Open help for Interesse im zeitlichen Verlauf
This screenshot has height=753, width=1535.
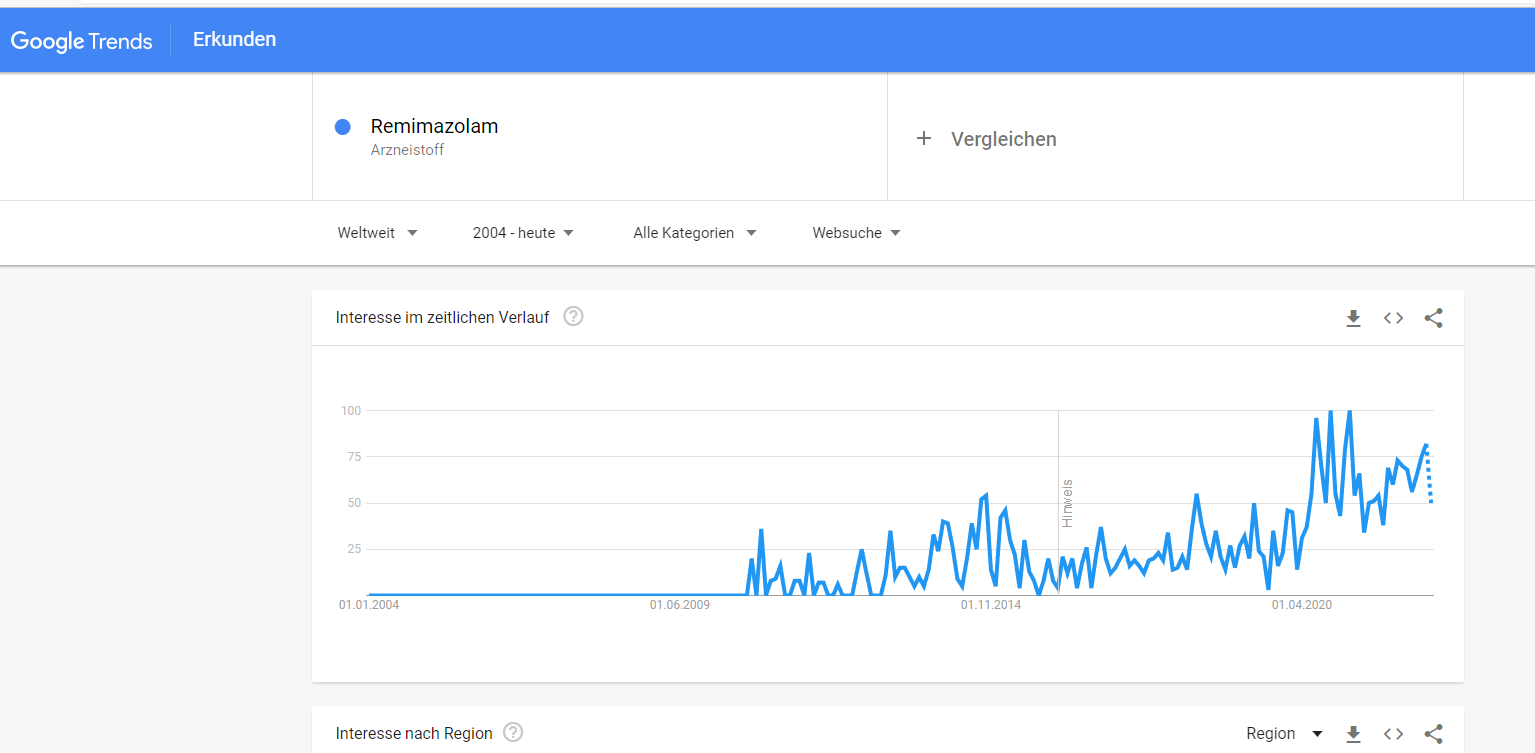coord(573,317)
